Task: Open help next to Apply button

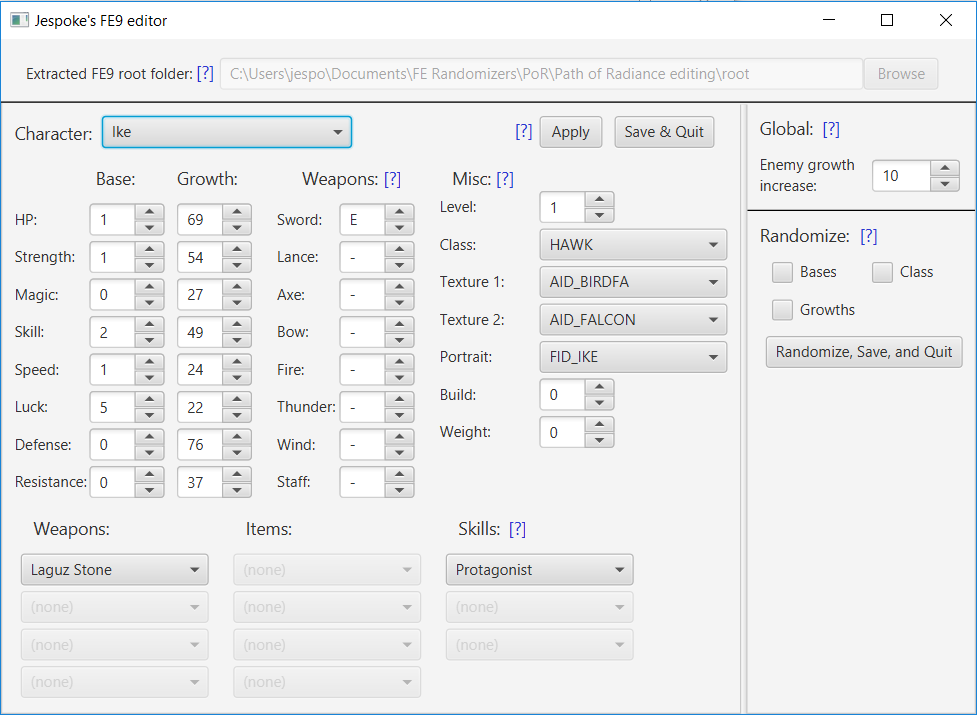Action: point(523,131)
